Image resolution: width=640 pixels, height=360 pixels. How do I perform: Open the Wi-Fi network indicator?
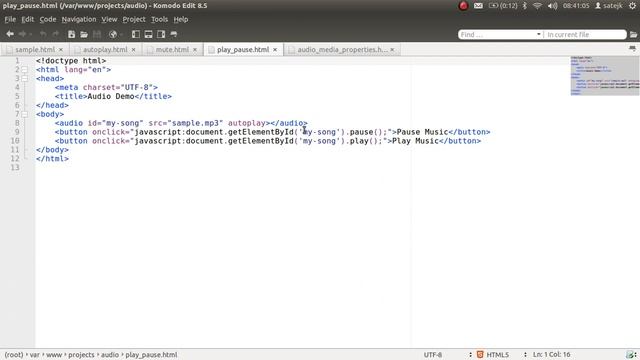click(538, 6)
